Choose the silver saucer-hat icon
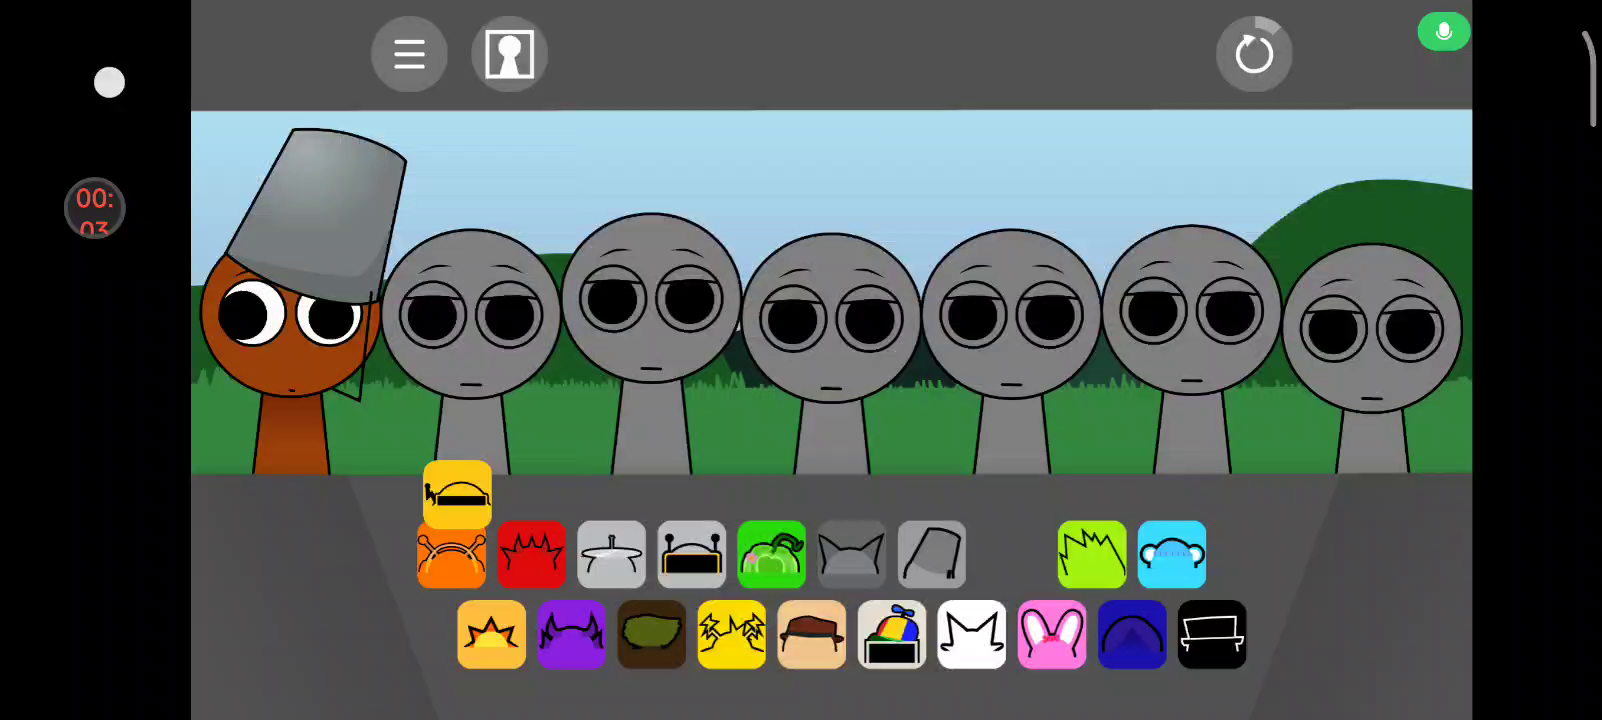The height and width of the screenshot is (720, 1602). pyautogui.click(x=611, y=554)
